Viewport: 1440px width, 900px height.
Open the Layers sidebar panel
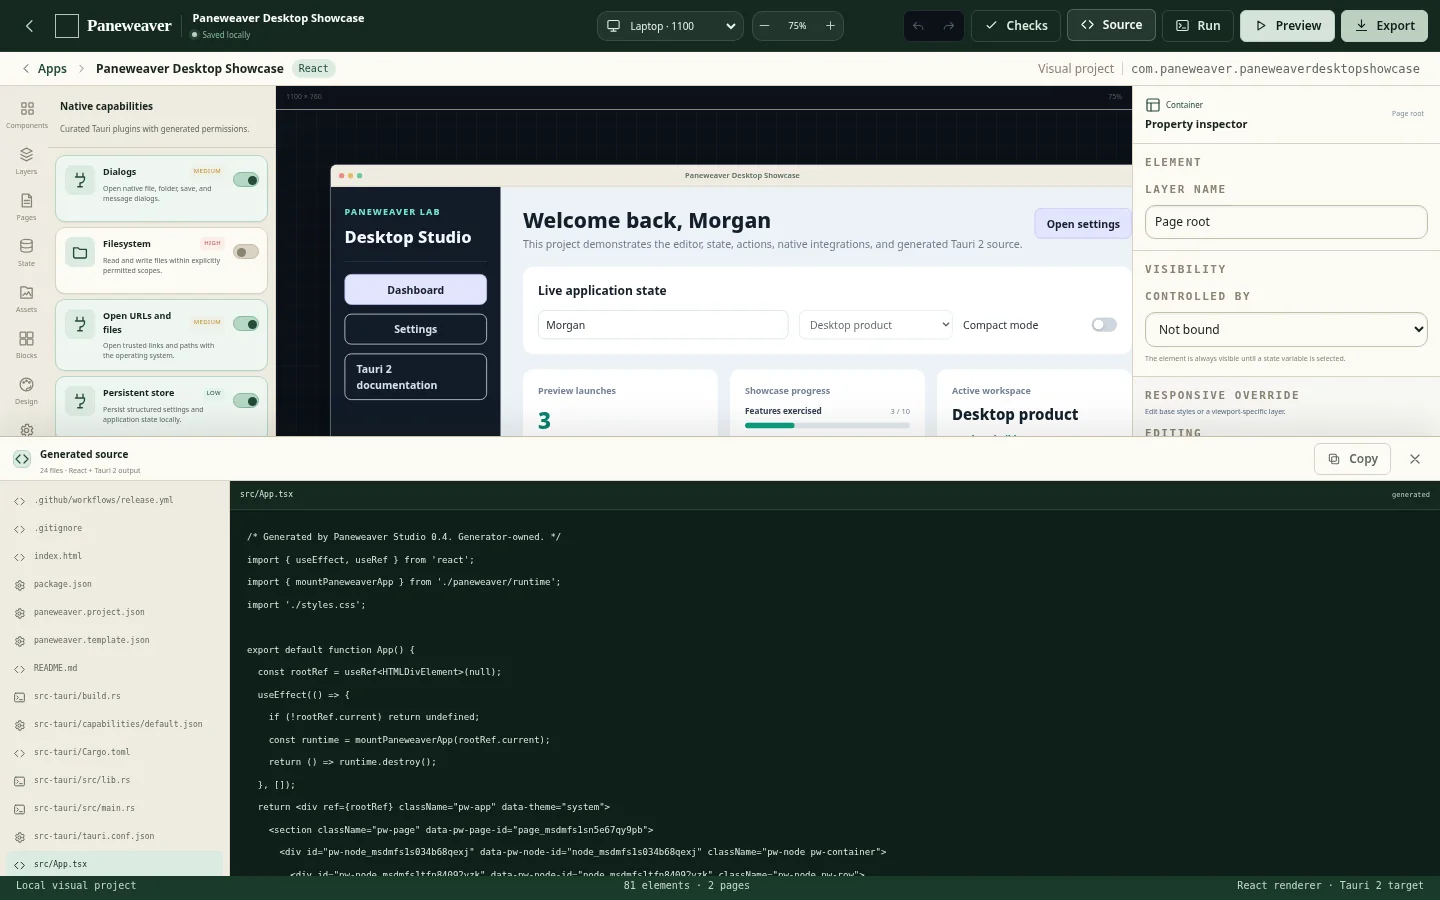coord(27,160)
